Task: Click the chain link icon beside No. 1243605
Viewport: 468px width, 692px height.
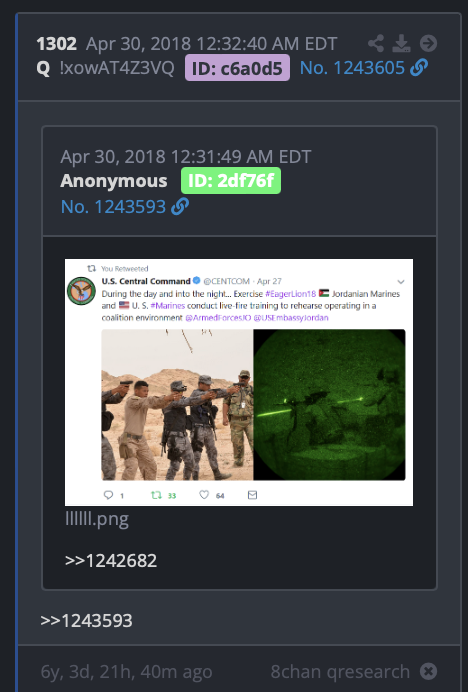Action: [419, 68]
